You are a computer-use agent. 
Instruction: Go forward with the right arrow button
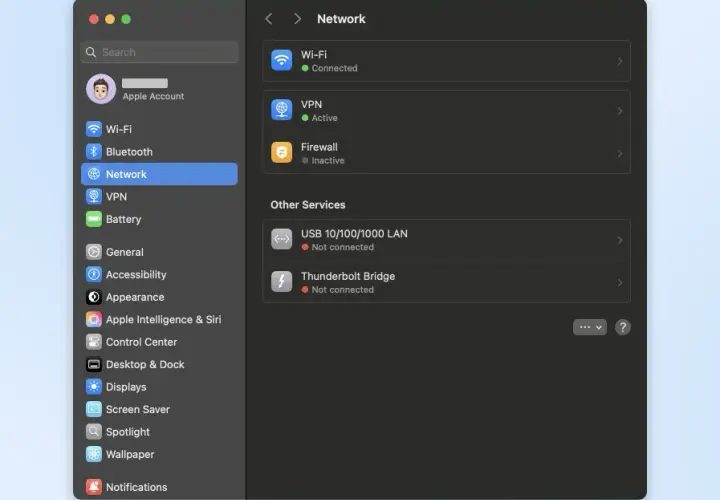297,19
